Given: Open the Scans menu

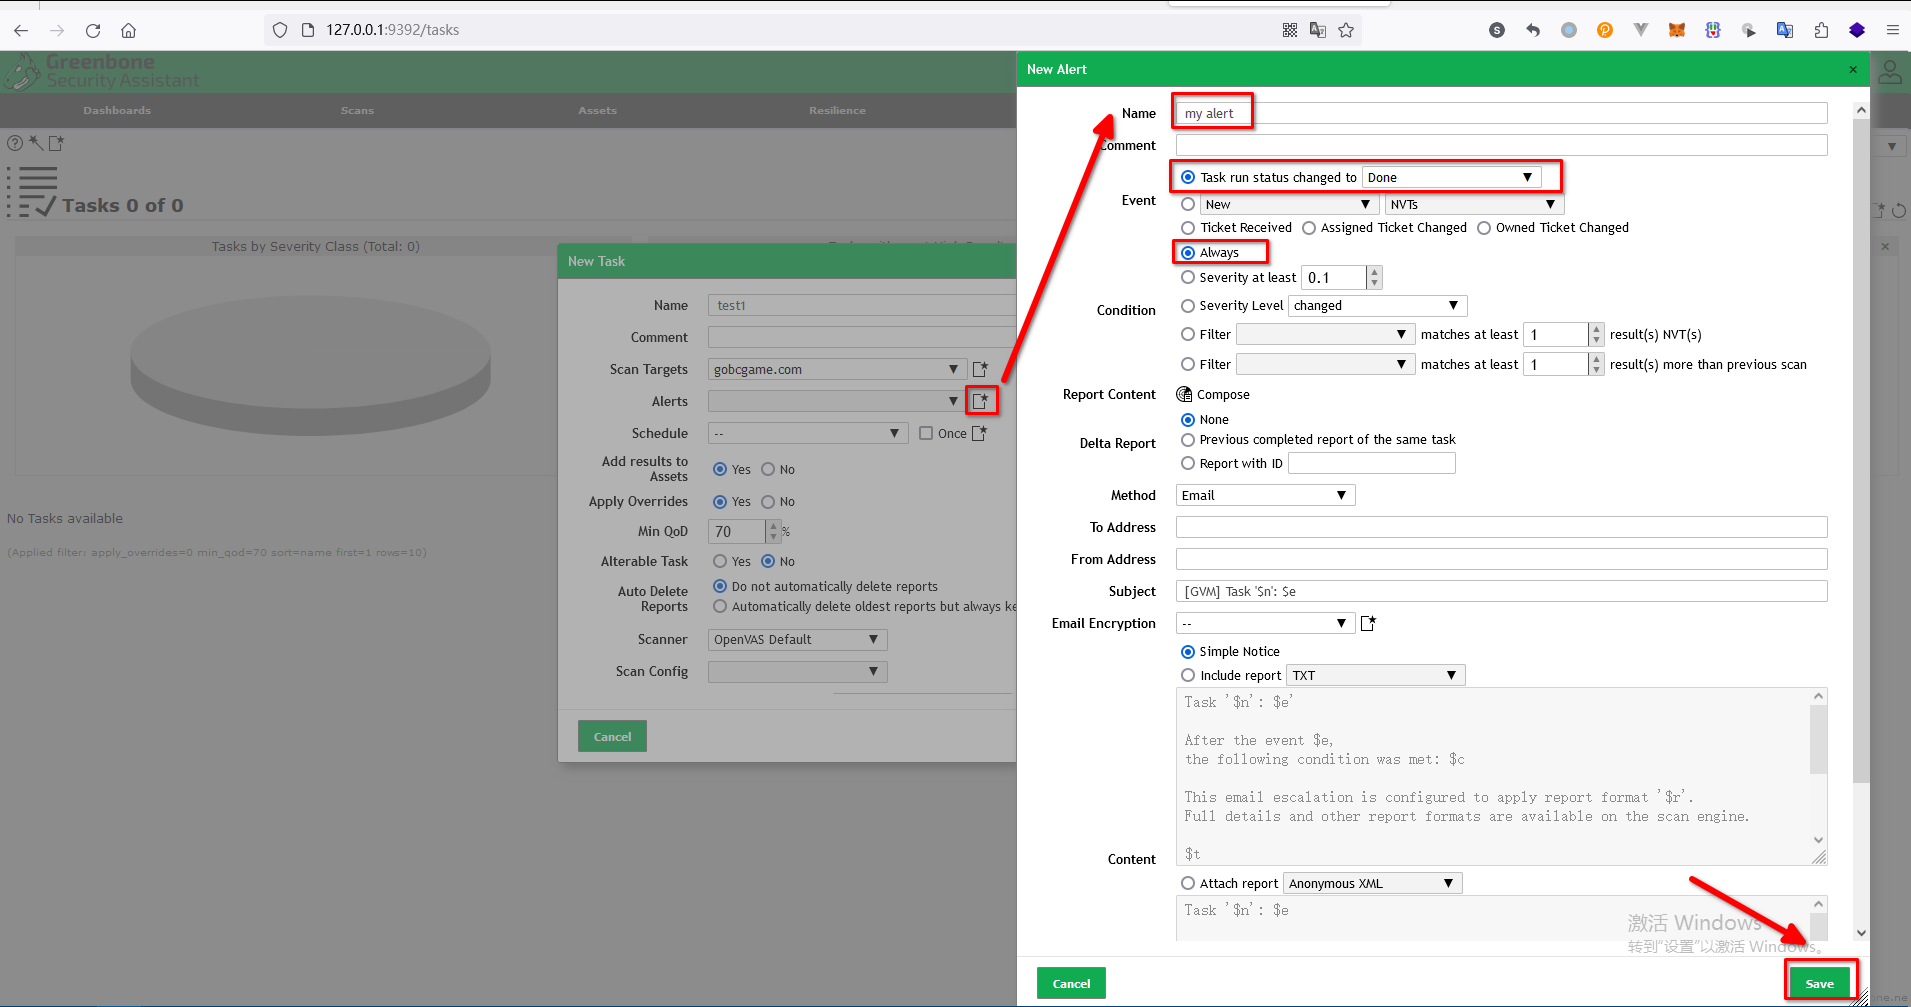Looking at the screenshot, I should pos(357,111).
